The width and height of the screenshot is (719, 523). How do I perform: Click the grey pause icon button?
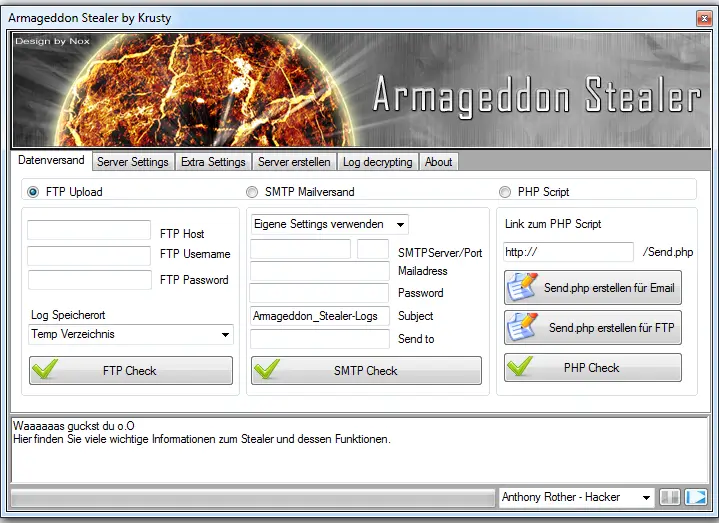point(669,497)
